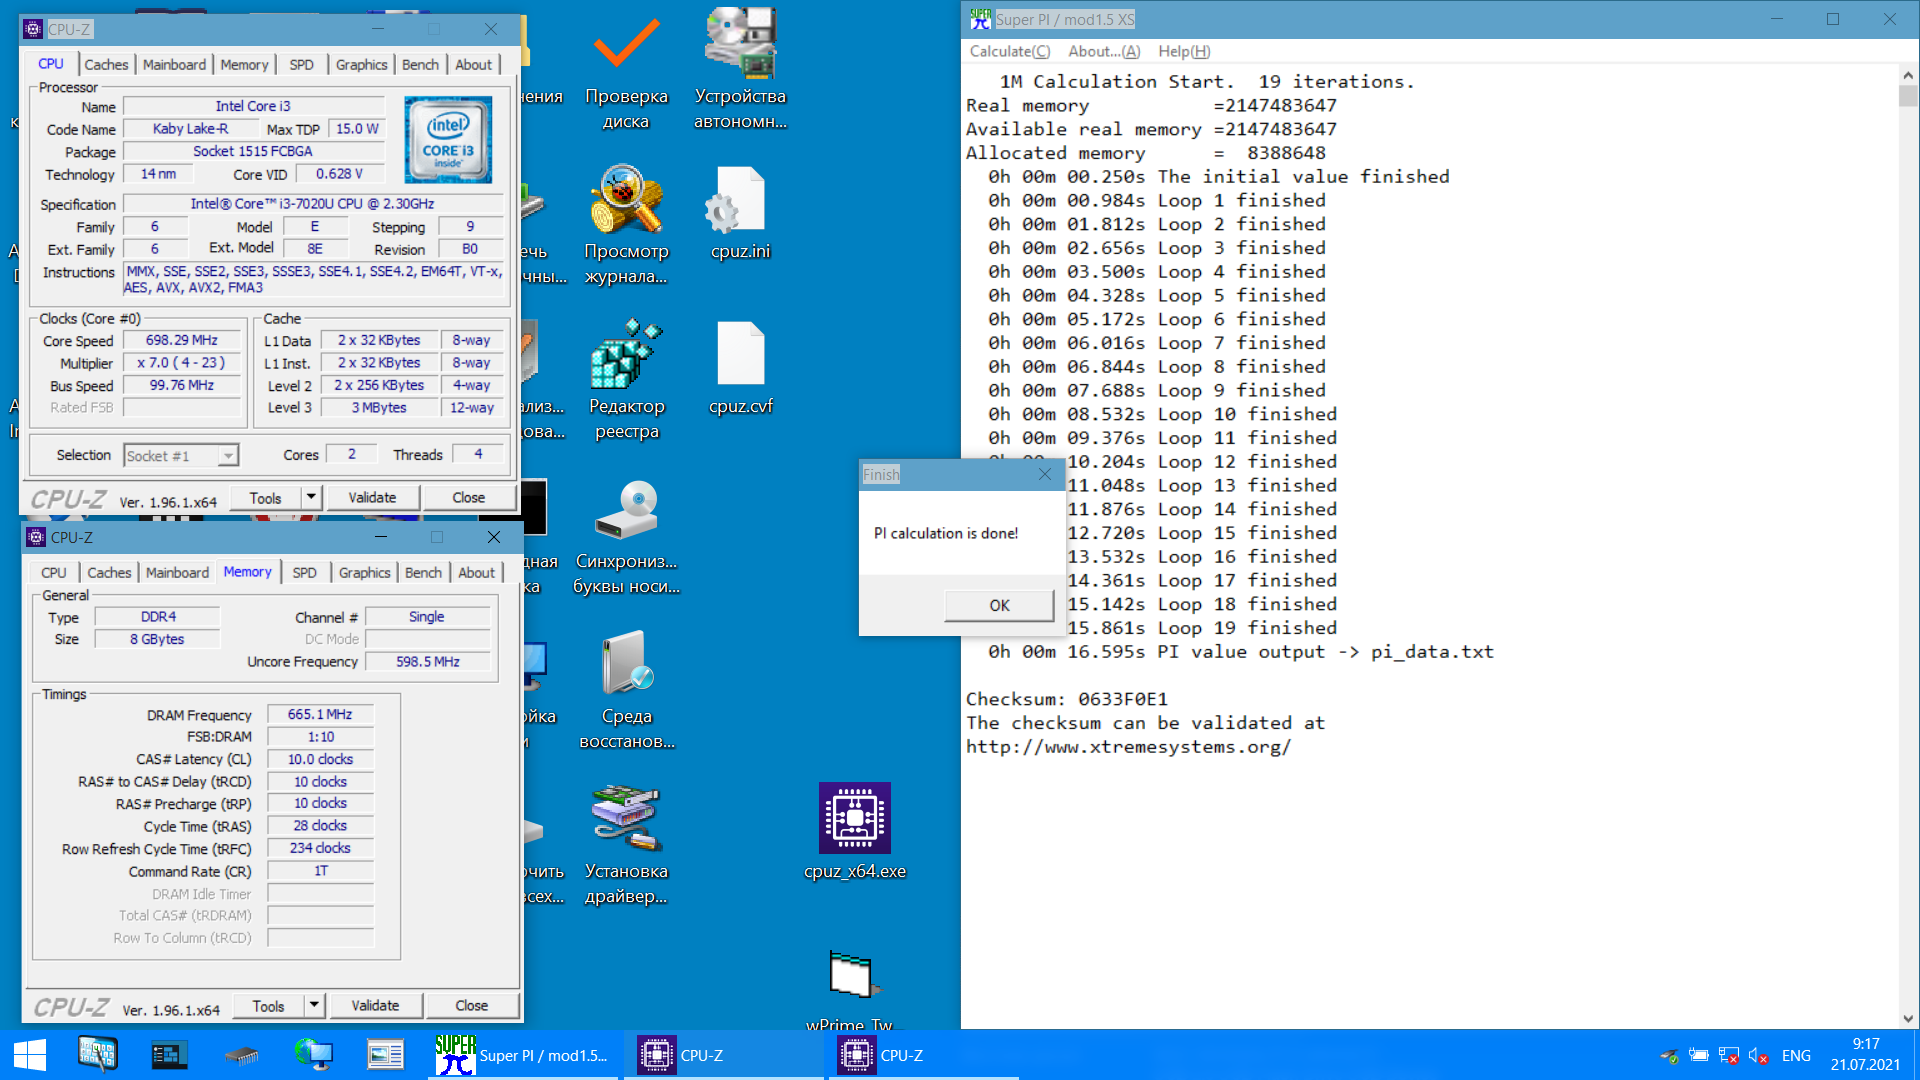Open Редактор реестра desktop shortcut
1920x1080 pixels.
(x=626, y=380)
